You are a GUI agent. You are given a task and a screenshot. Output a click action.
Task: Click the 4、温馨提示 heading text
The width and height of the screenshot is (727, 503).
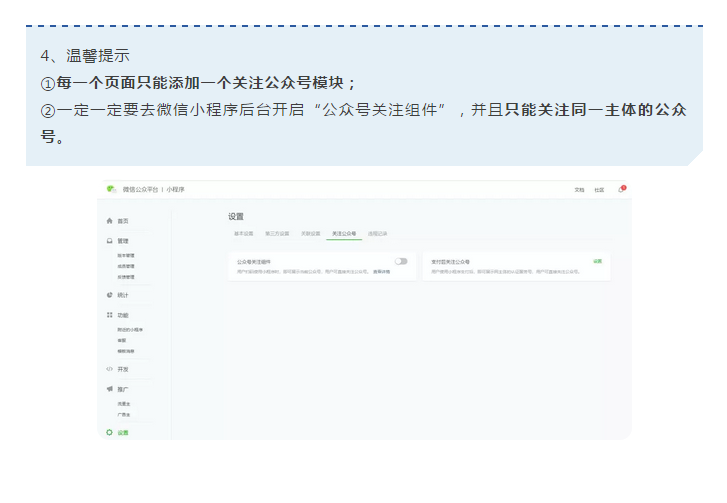[x=85, y=56]
